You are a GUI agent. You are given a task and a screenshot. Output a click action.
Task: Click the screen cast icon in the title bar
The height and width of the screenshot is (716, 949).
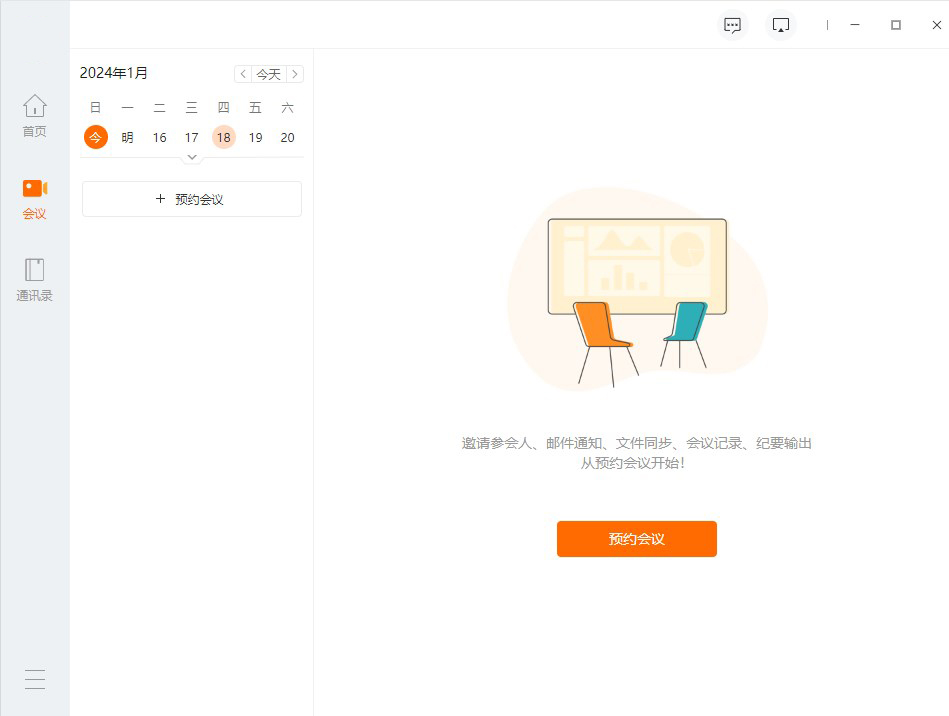coord(780,24)
